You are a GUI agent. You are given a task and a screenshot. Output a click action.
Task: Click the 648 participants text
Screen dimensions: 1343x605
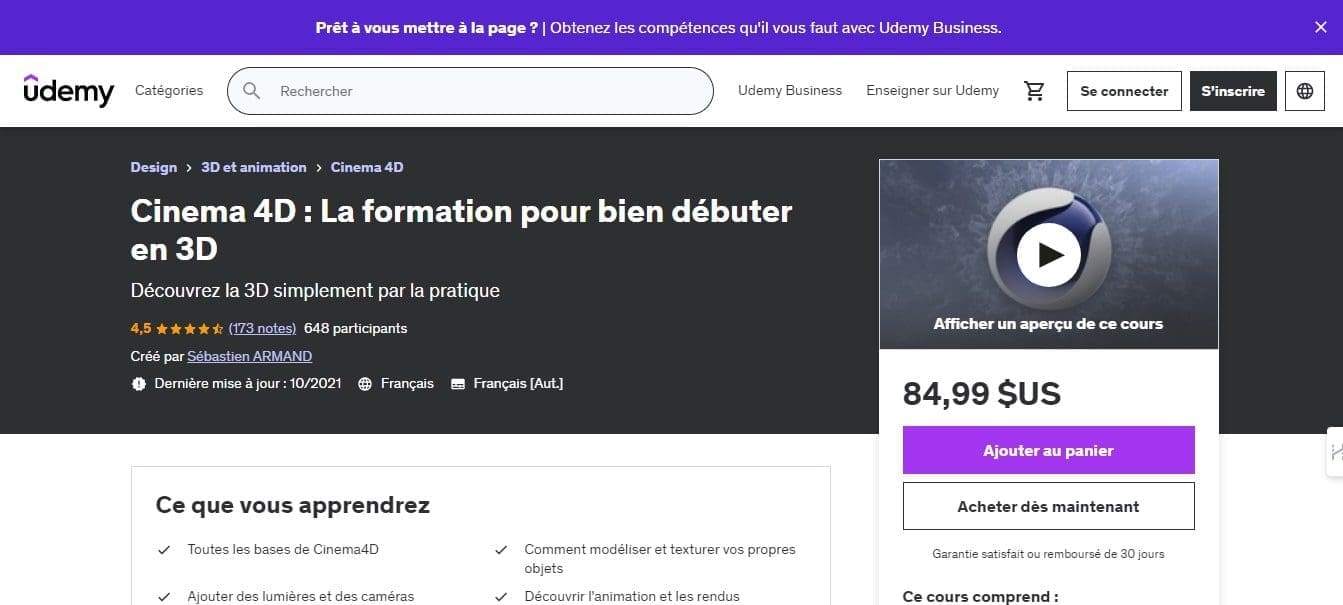pos(356,328)
